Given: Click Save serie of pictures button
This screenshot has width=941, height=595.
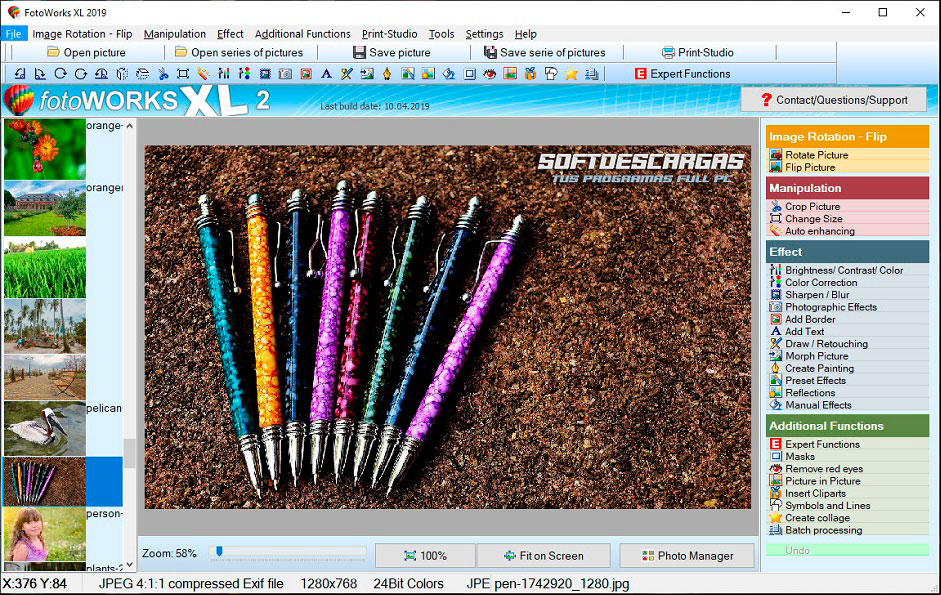Looking at the screenshot, I should 545,52.
